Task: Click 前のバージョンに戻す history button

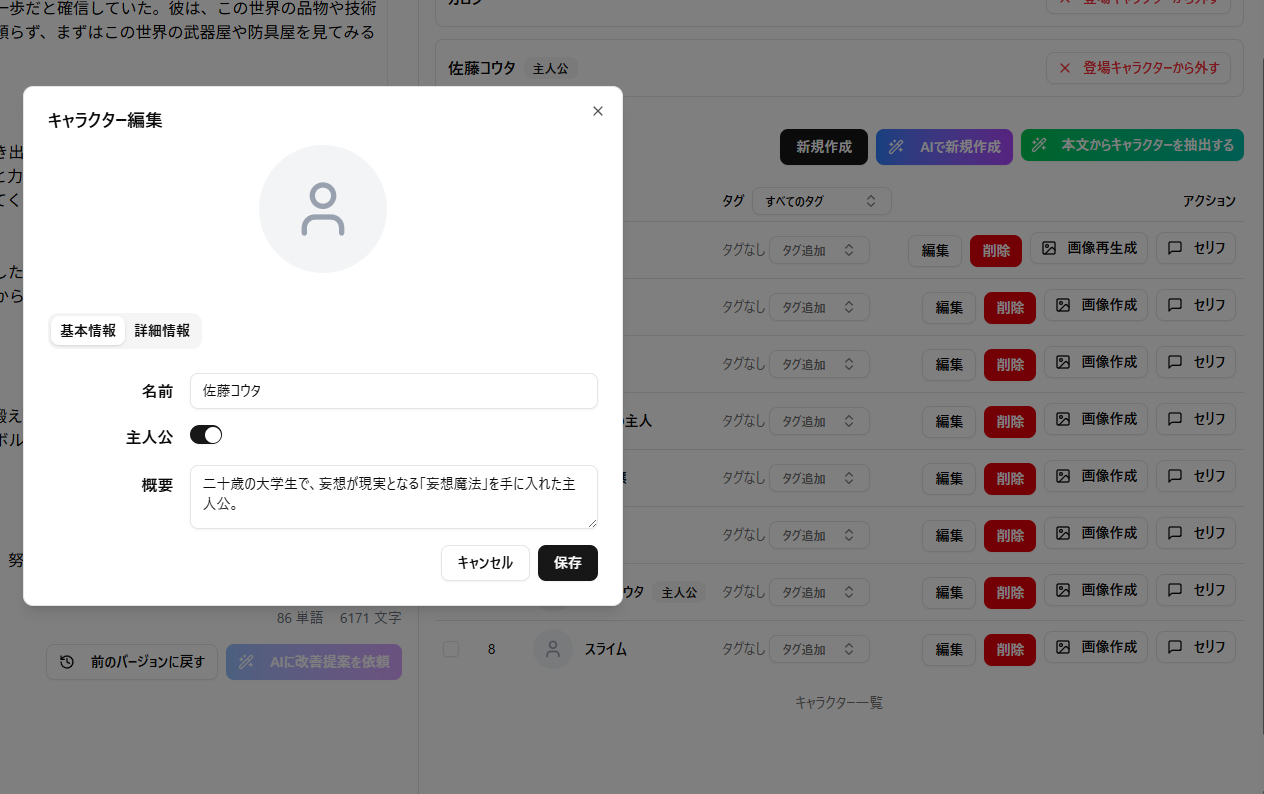Action: point(132,662)
